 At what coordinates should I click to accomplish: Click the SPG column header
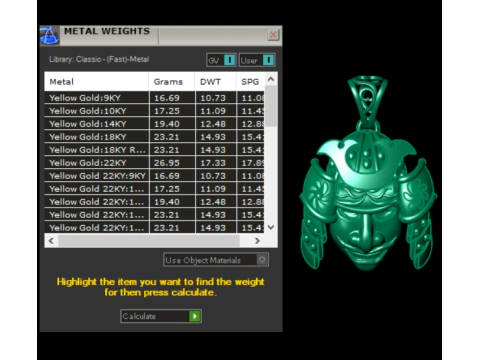[250, 82]
